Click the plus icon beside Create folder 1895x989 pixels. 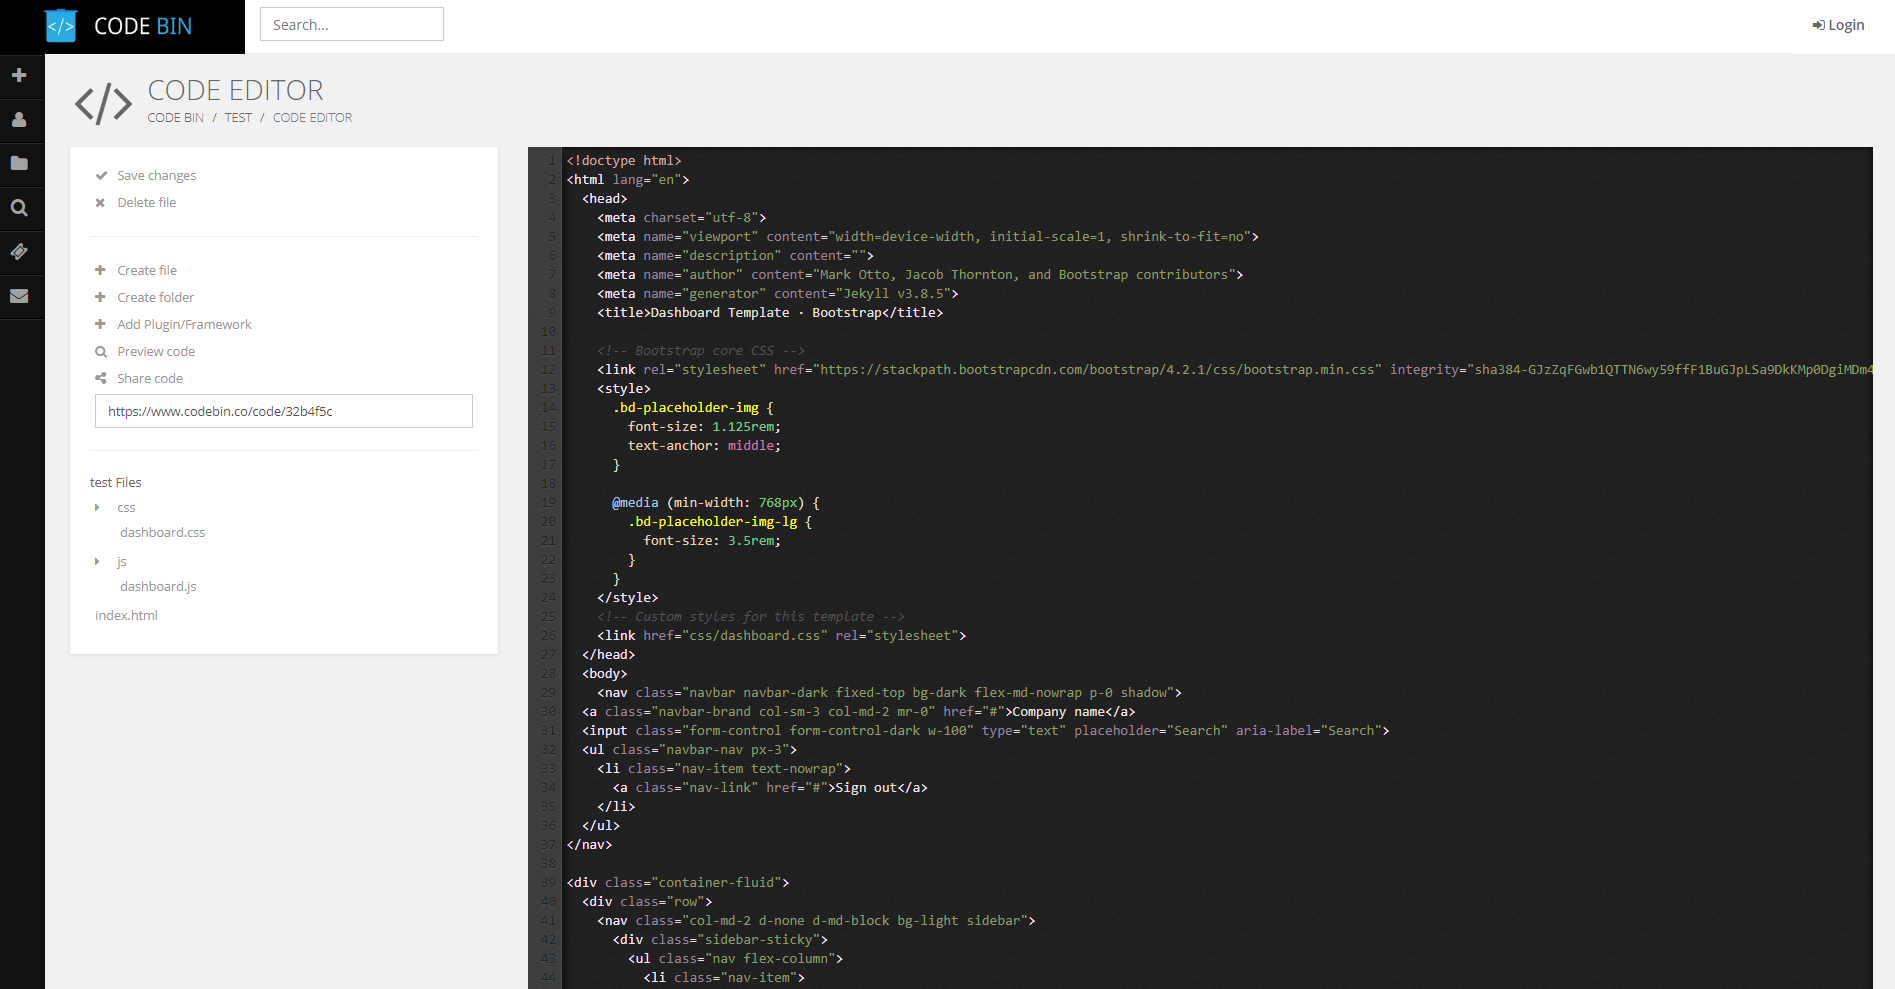pyautogui.click(x=100, y=297)
